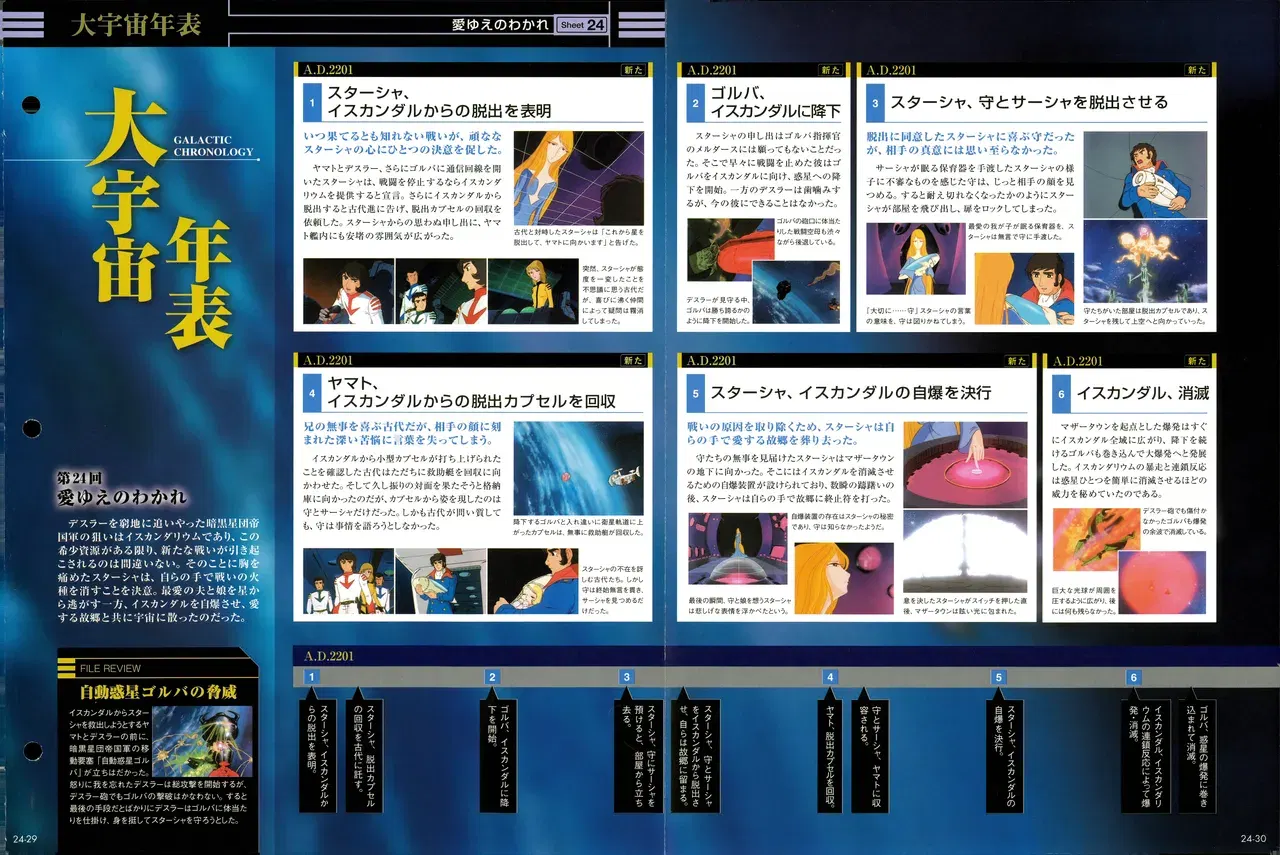Click the 自動惑星ゴルバの脅威 title
Image resolution: width=1280 pixels, height=855 pixels.
[159, 691]
